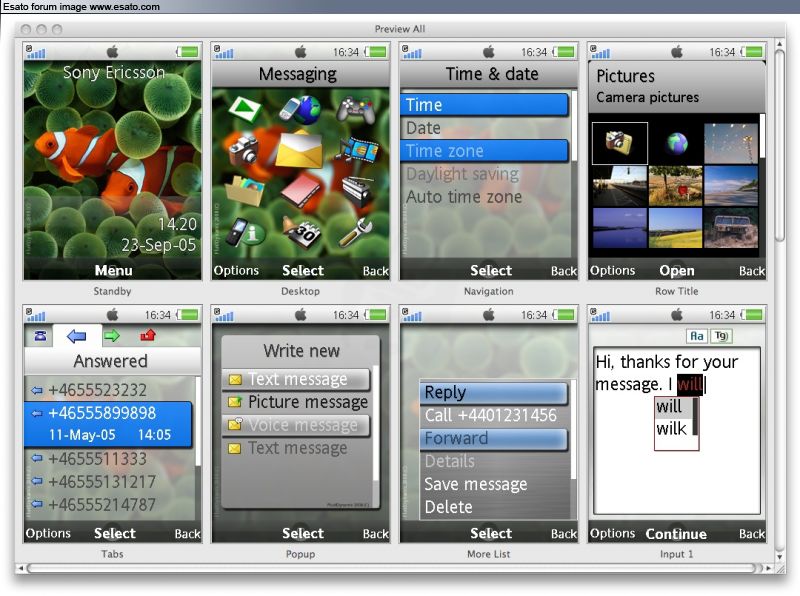Select first Text message entry in popup
The image size is (800, 596).
pos(296,379)
